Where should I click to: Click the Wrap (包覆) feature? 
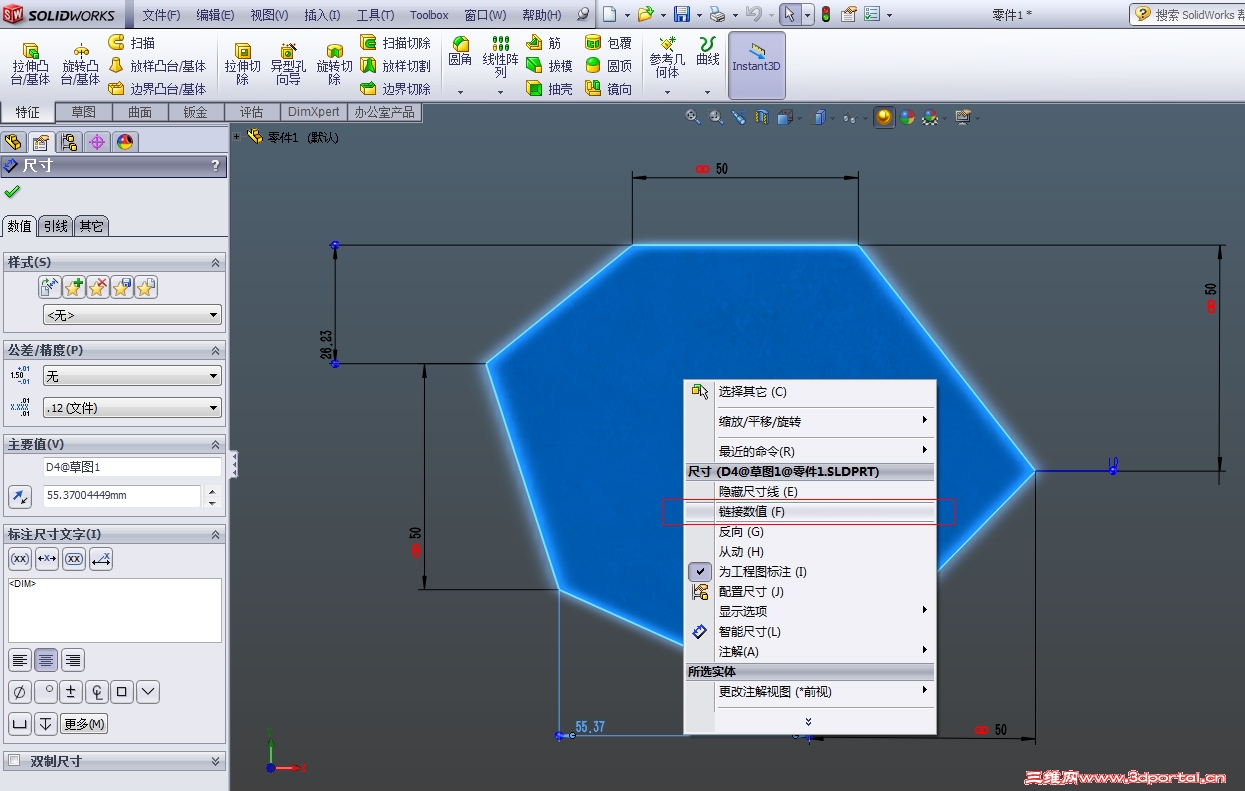pos(608,43)
